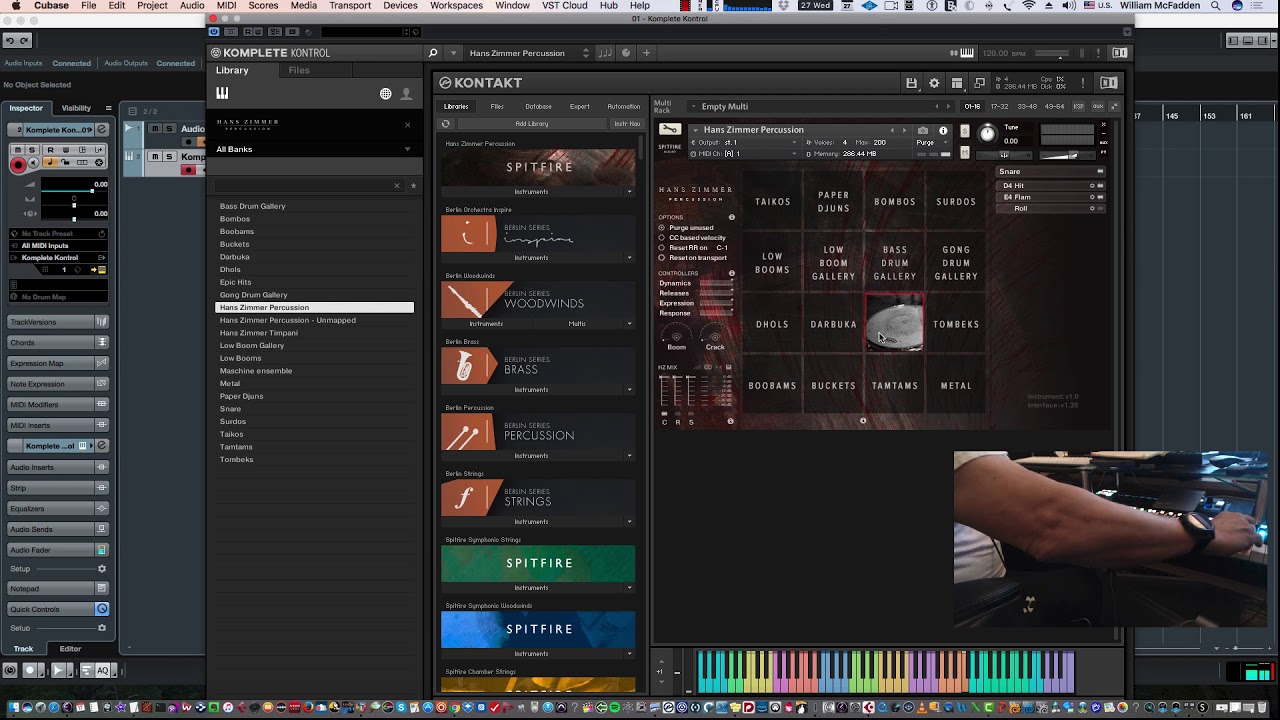Click Cubase undo arrow button

tap(9, 41)
